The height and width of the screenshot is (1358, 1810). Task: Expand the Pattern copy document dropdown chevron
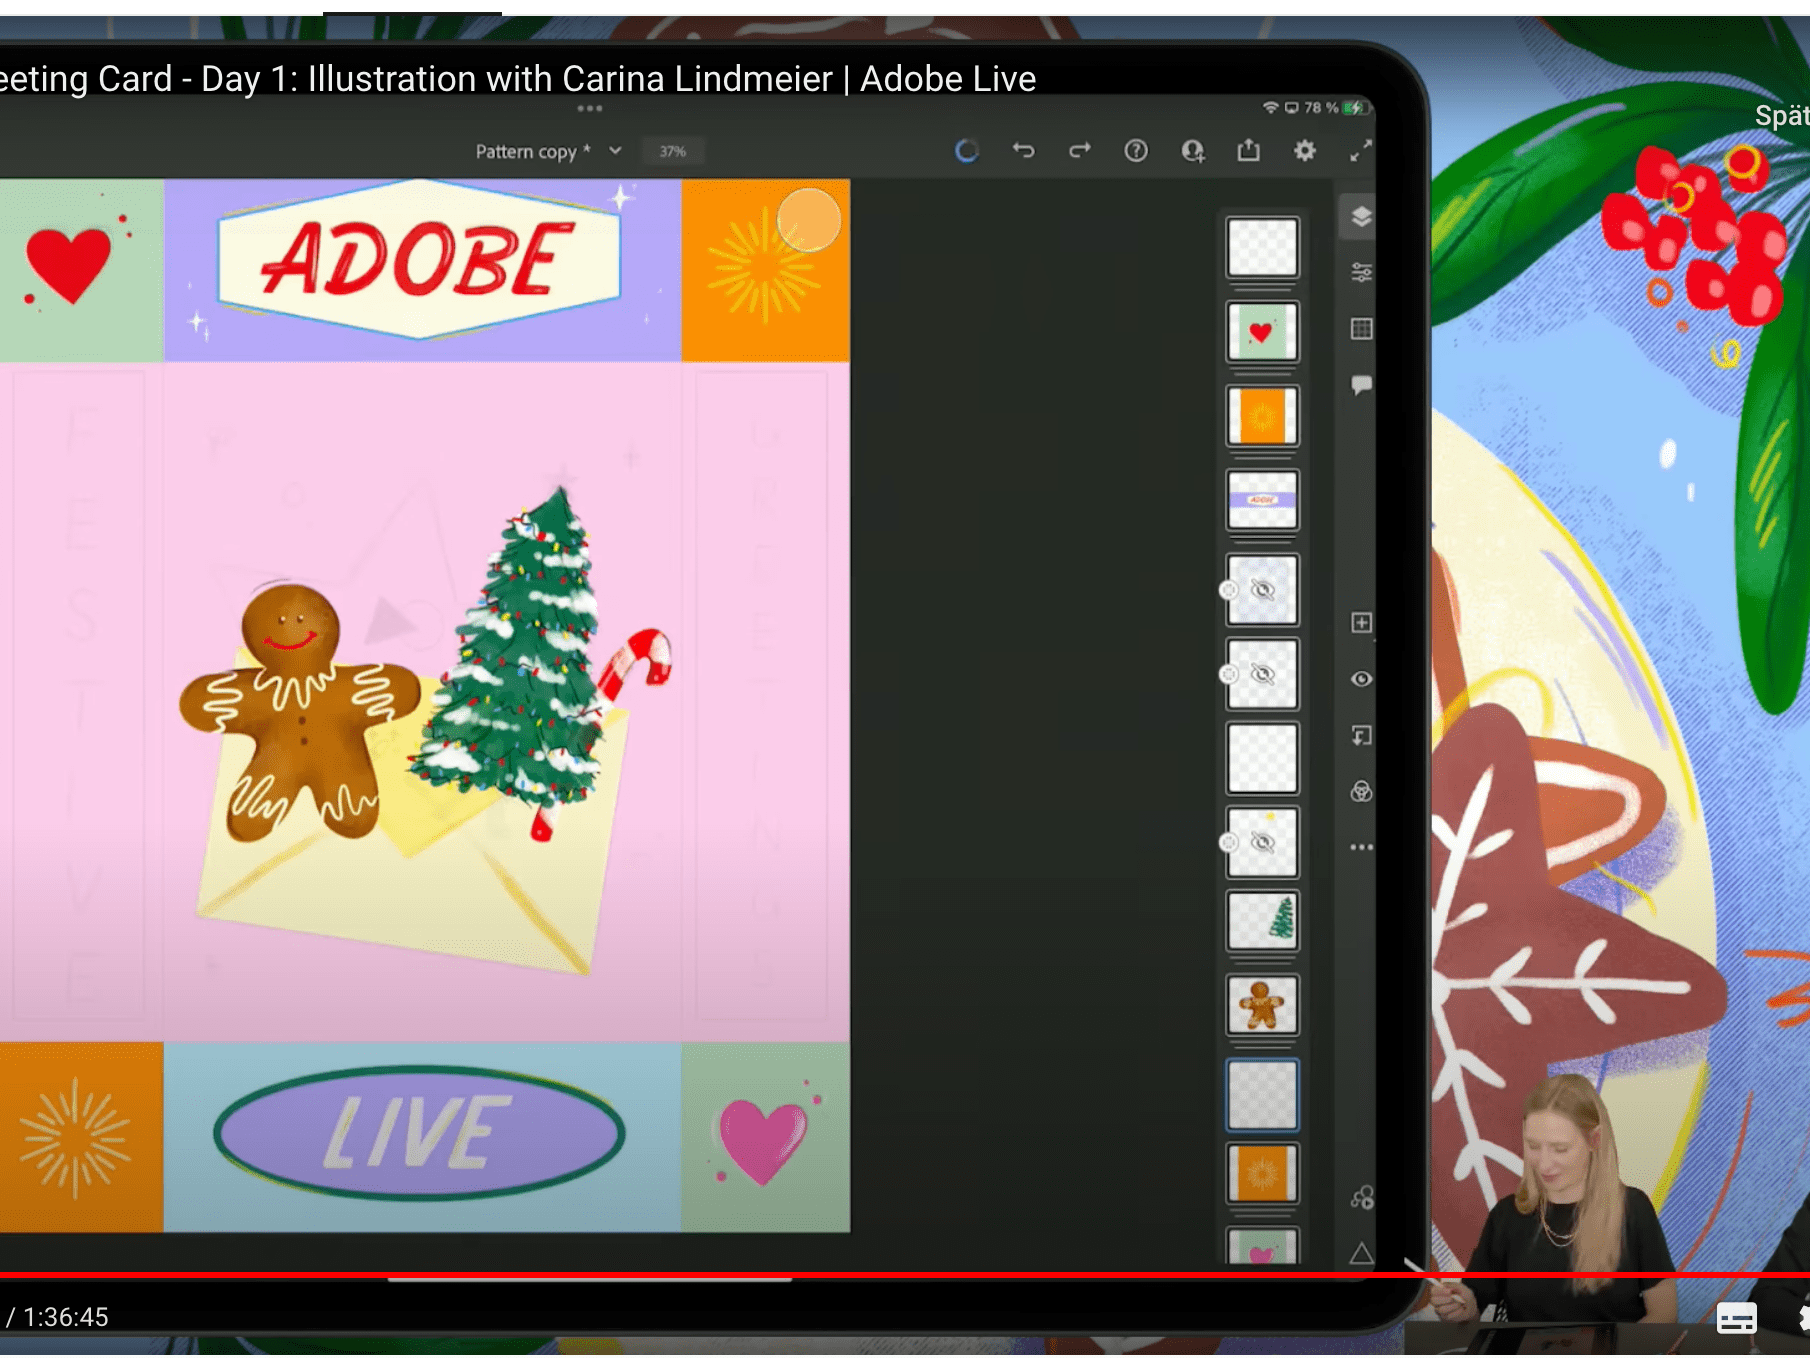click(615, 151)
